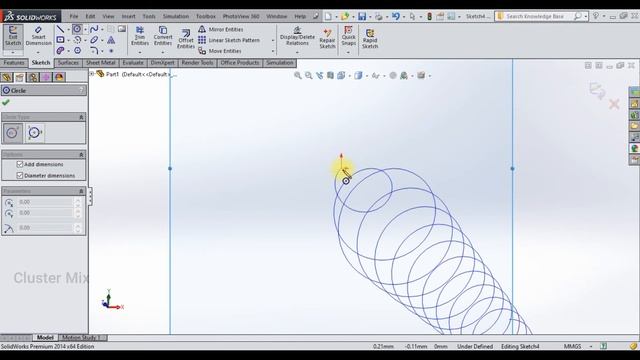Open Display/Delete Relations

[x=297, y=36]
